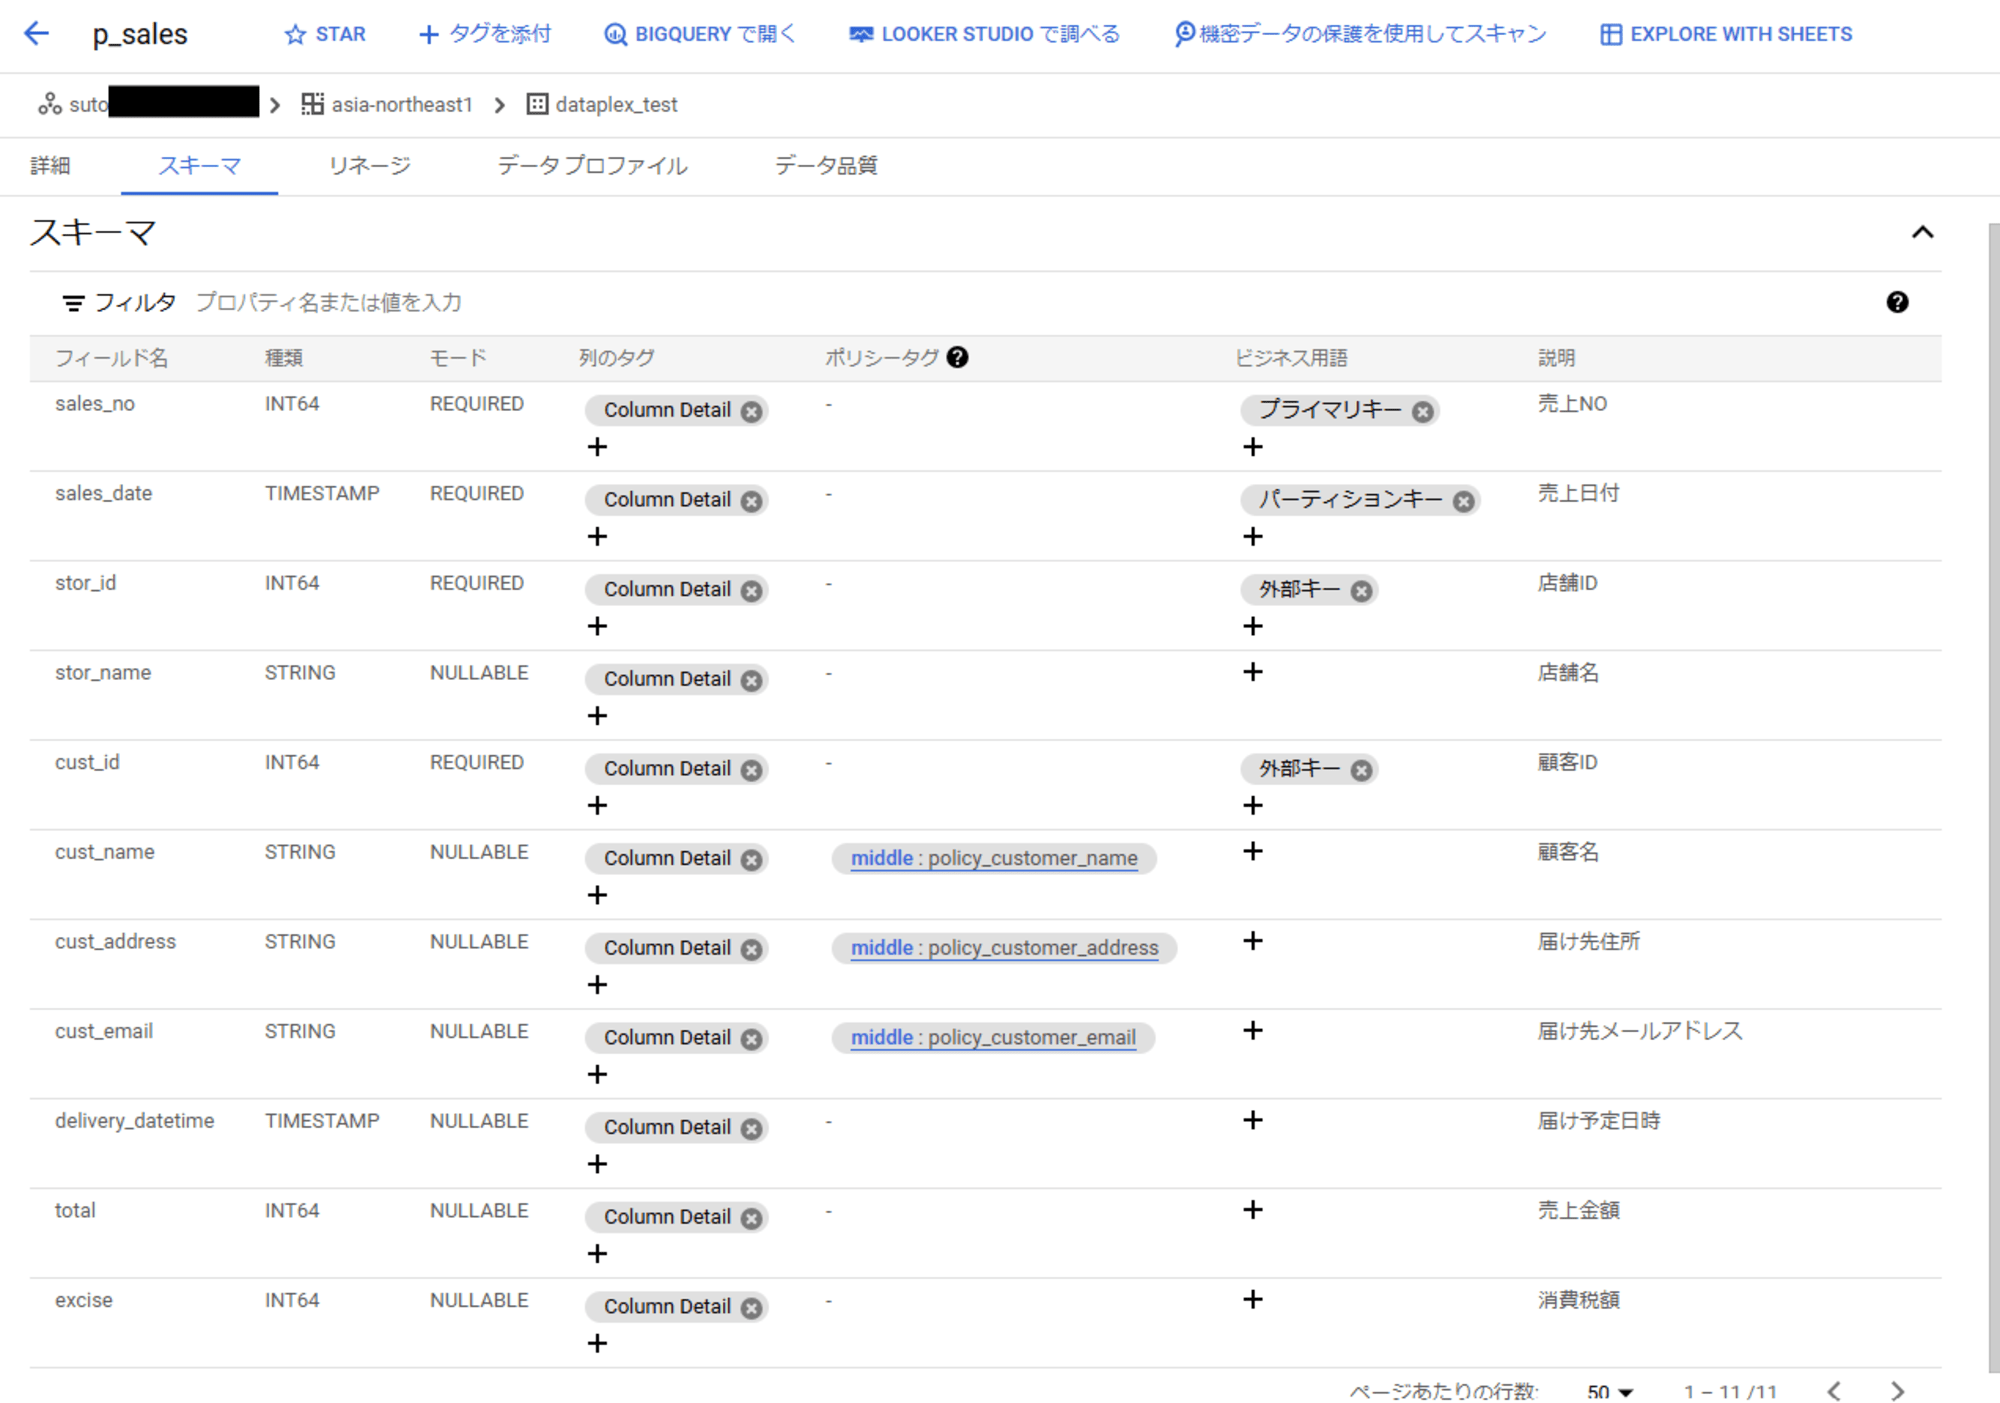The width and height of the screenshot is (2000, 1403).
Task: Add column tag to excise
Action: coord(597,1343)
